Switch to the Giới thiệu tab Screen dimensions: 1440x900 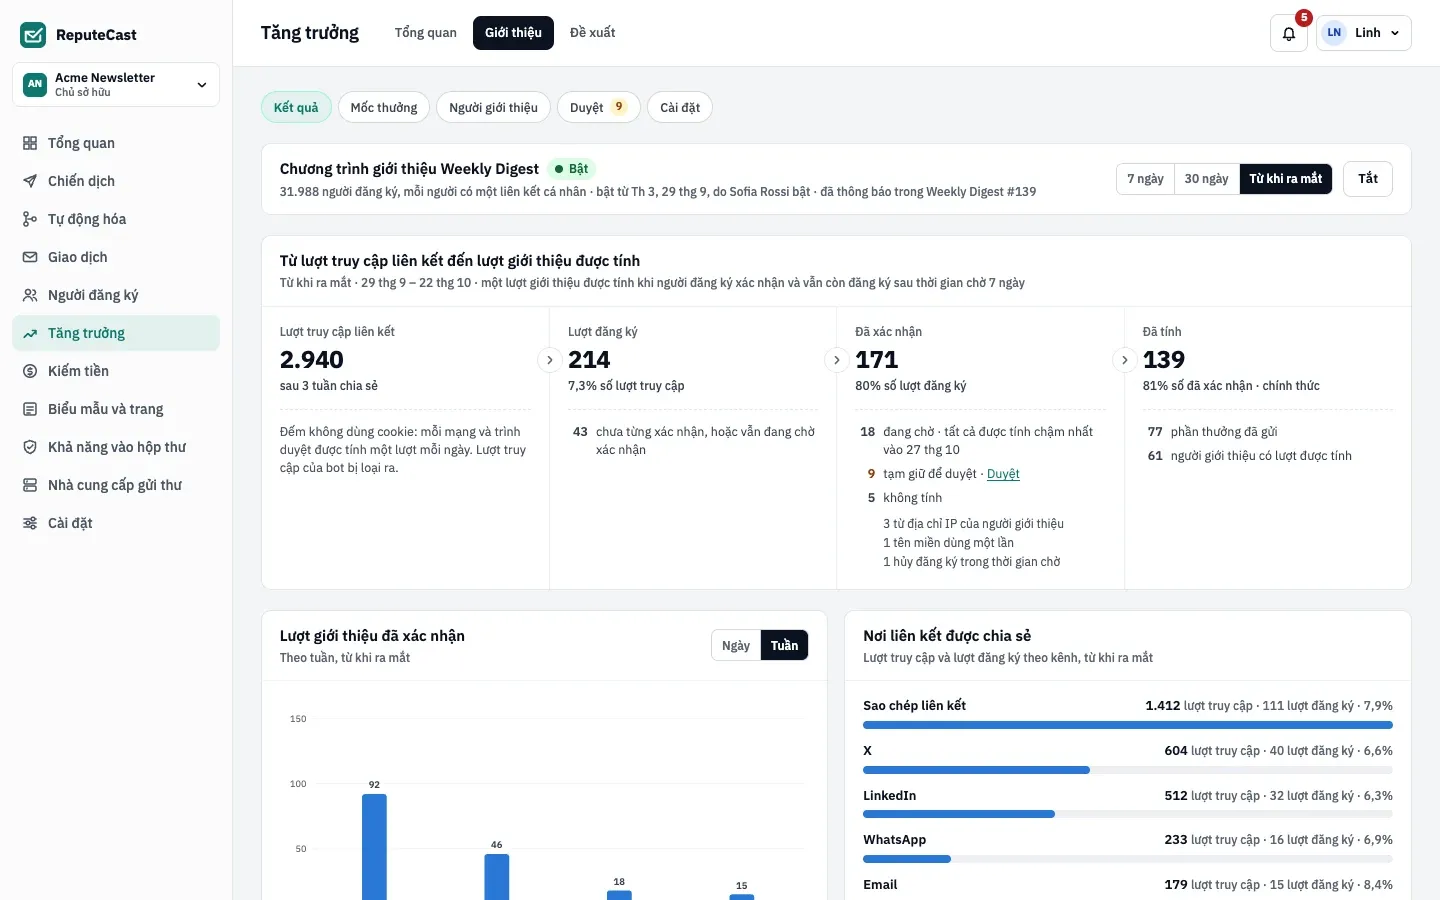pos(513,33)
